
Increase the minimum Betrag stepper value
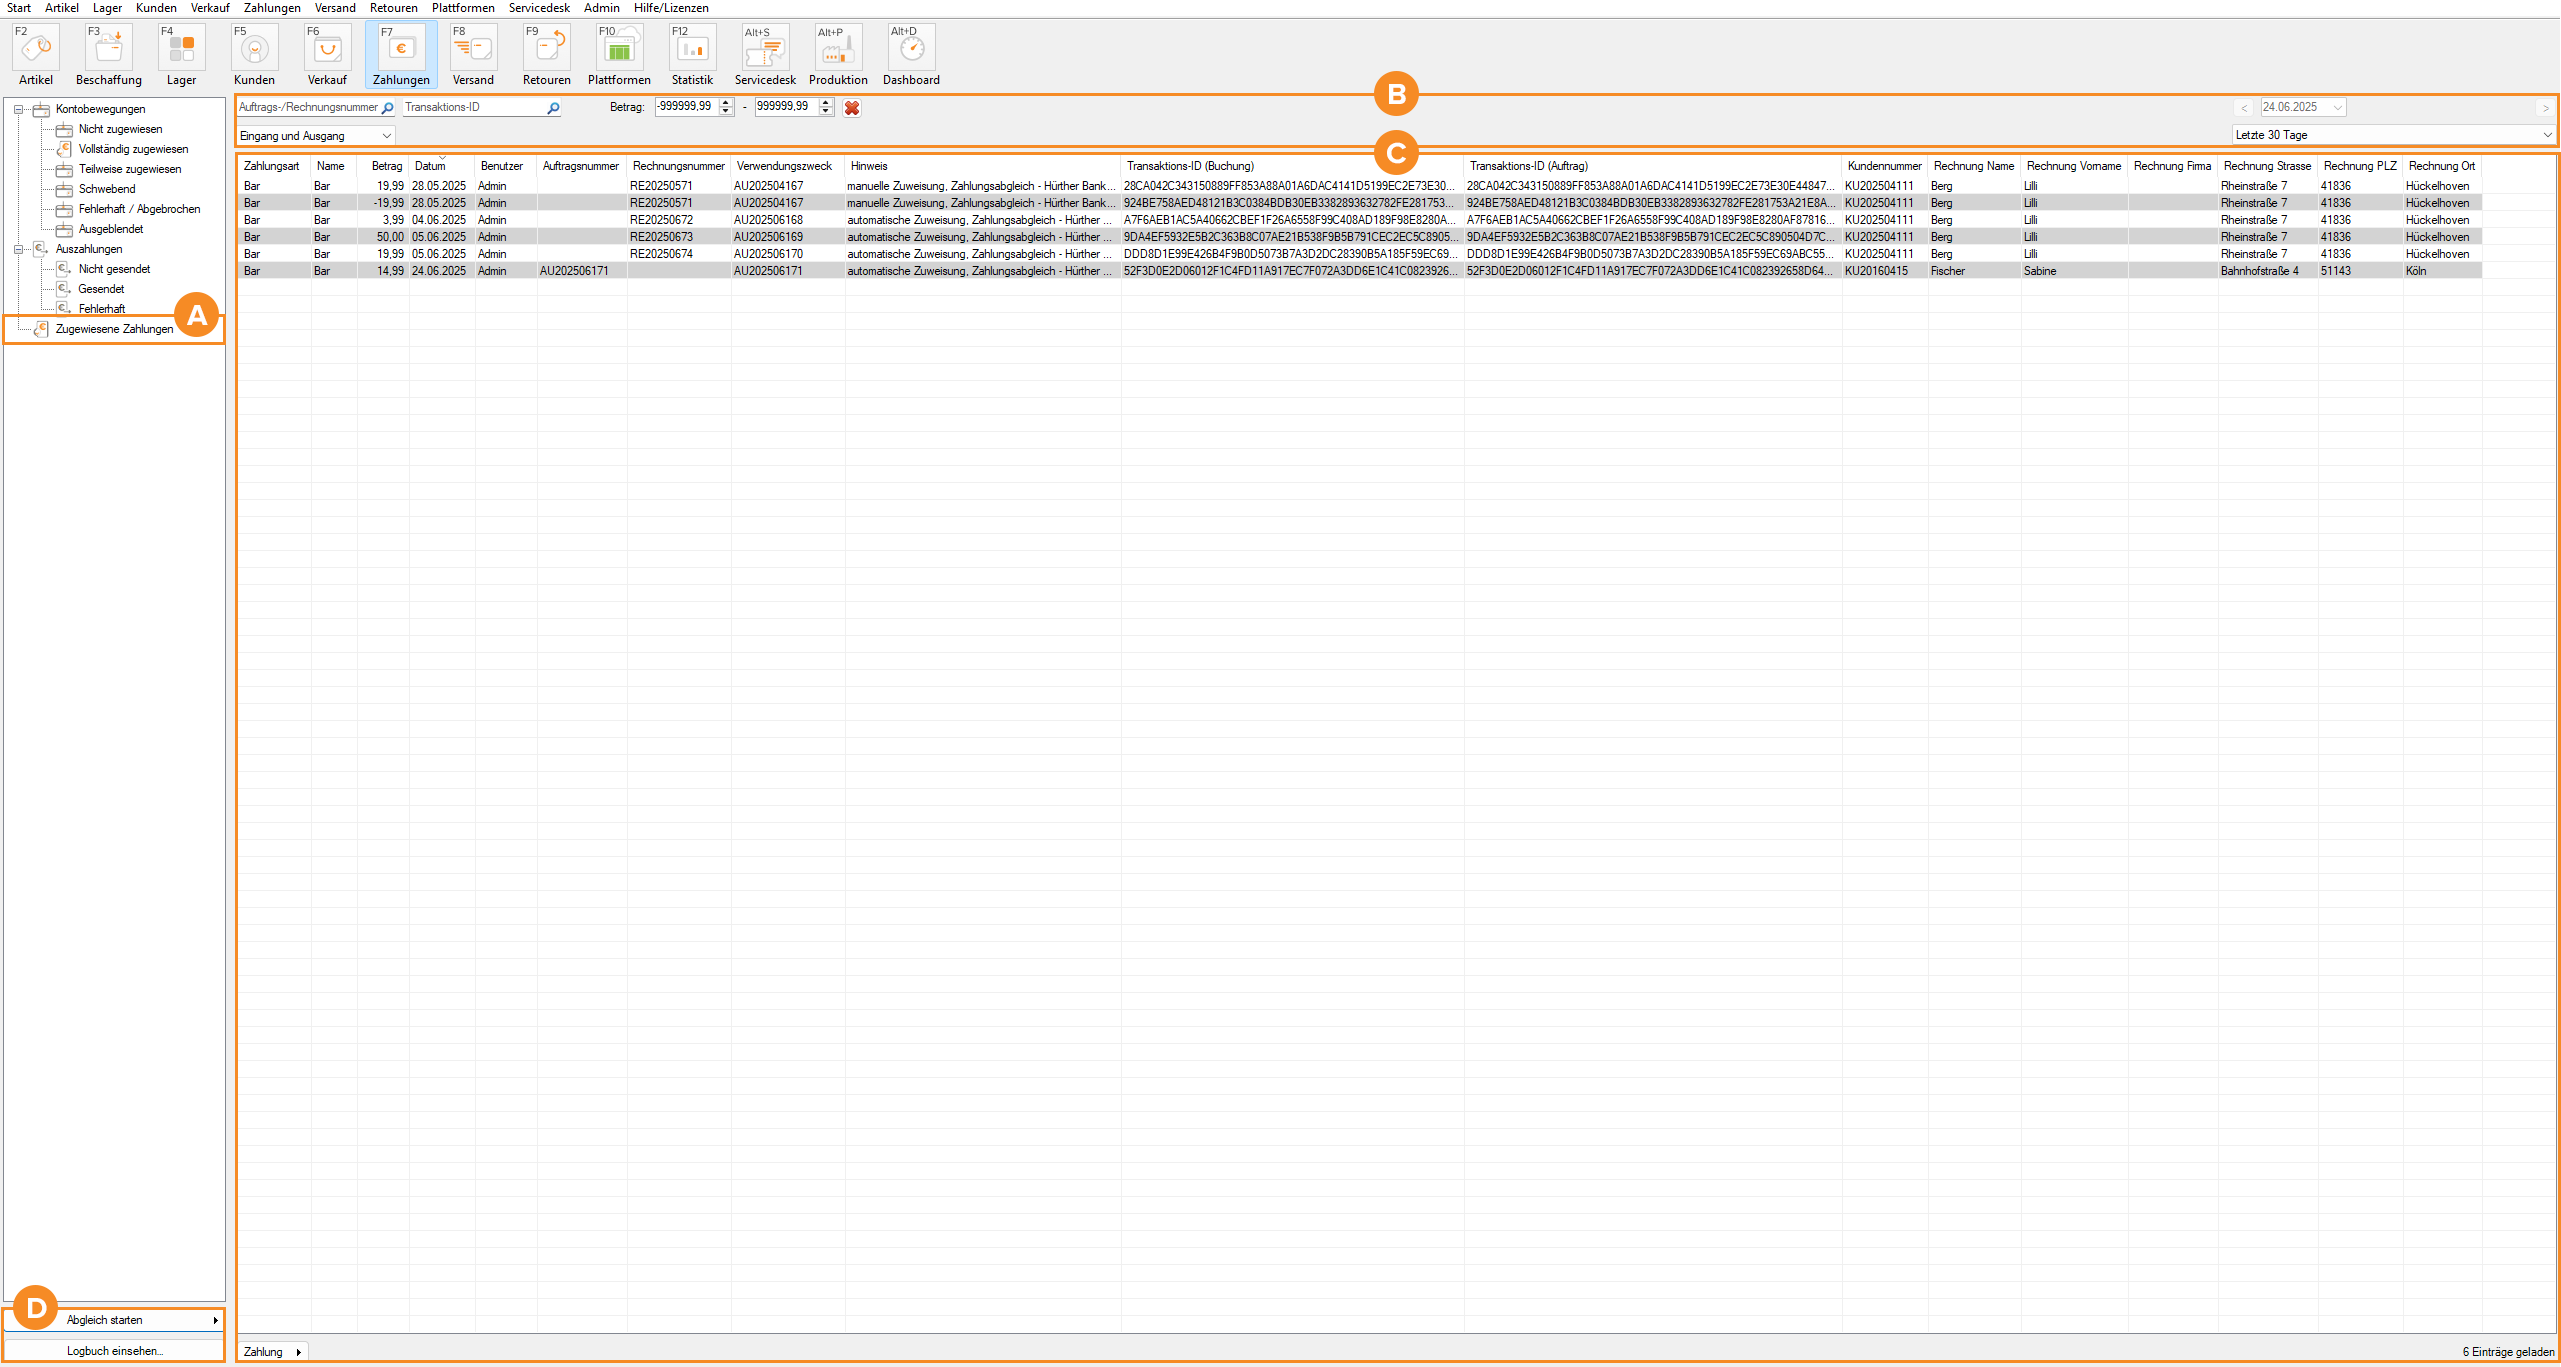(x=726, y=103)
